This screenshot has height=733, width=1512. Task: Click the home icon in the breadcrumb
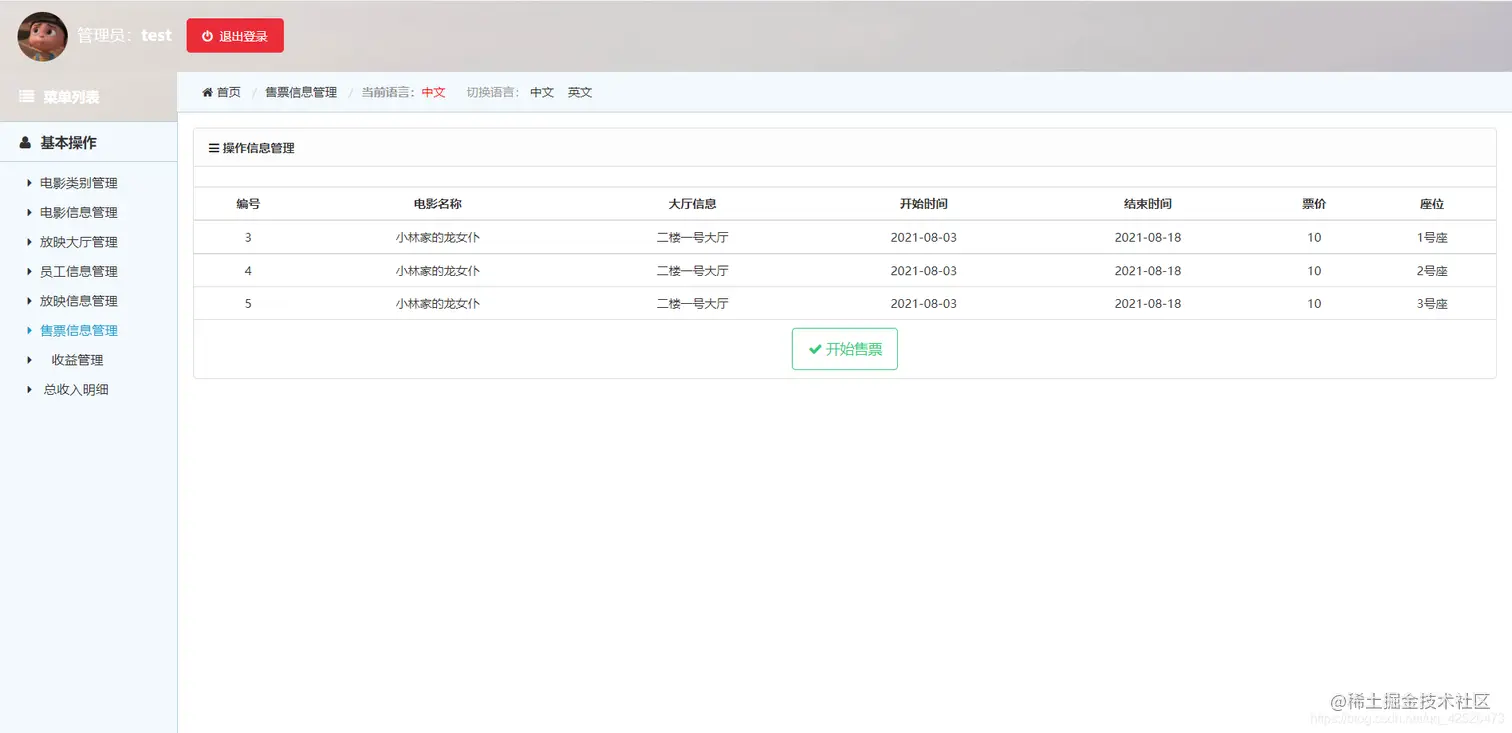[208, 92]
